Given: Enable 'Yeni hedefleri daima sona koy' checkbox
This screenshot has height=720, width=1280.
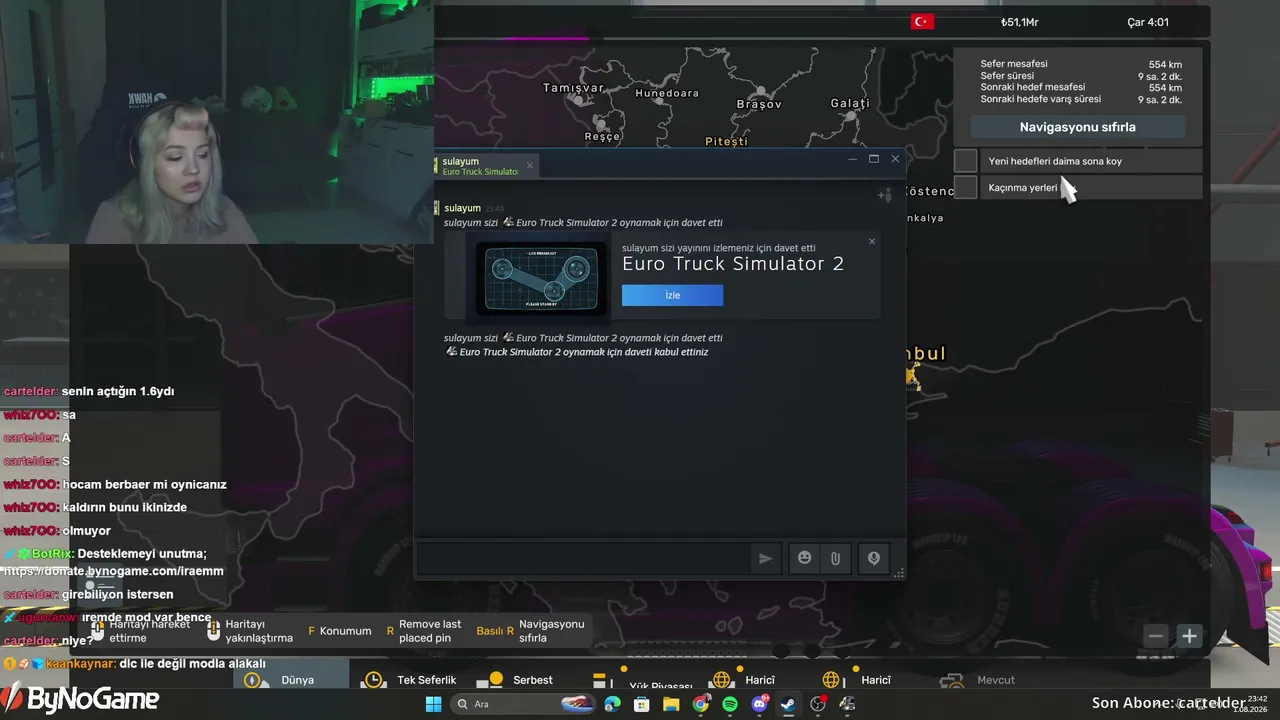Looking at the screenshot, I should pos(965,161).
